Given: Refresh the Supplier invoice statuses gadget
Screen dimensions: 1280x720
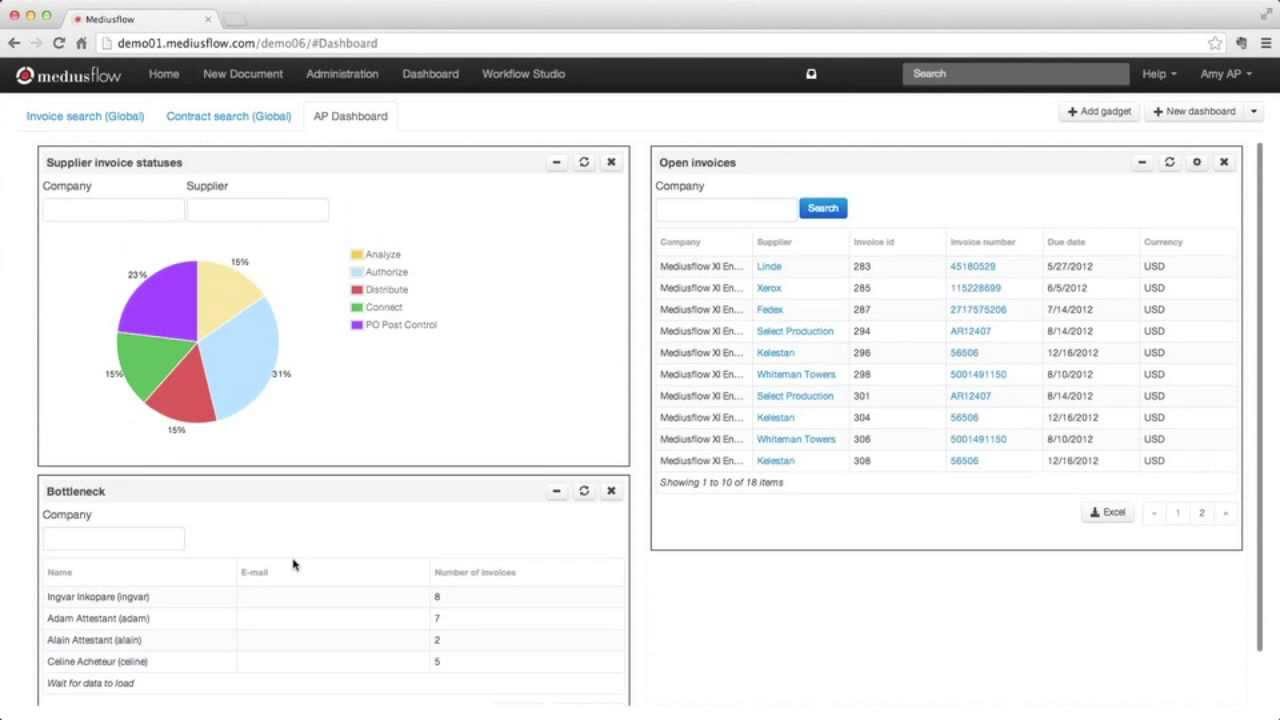Looking at the screenshot, I should 584,162.
